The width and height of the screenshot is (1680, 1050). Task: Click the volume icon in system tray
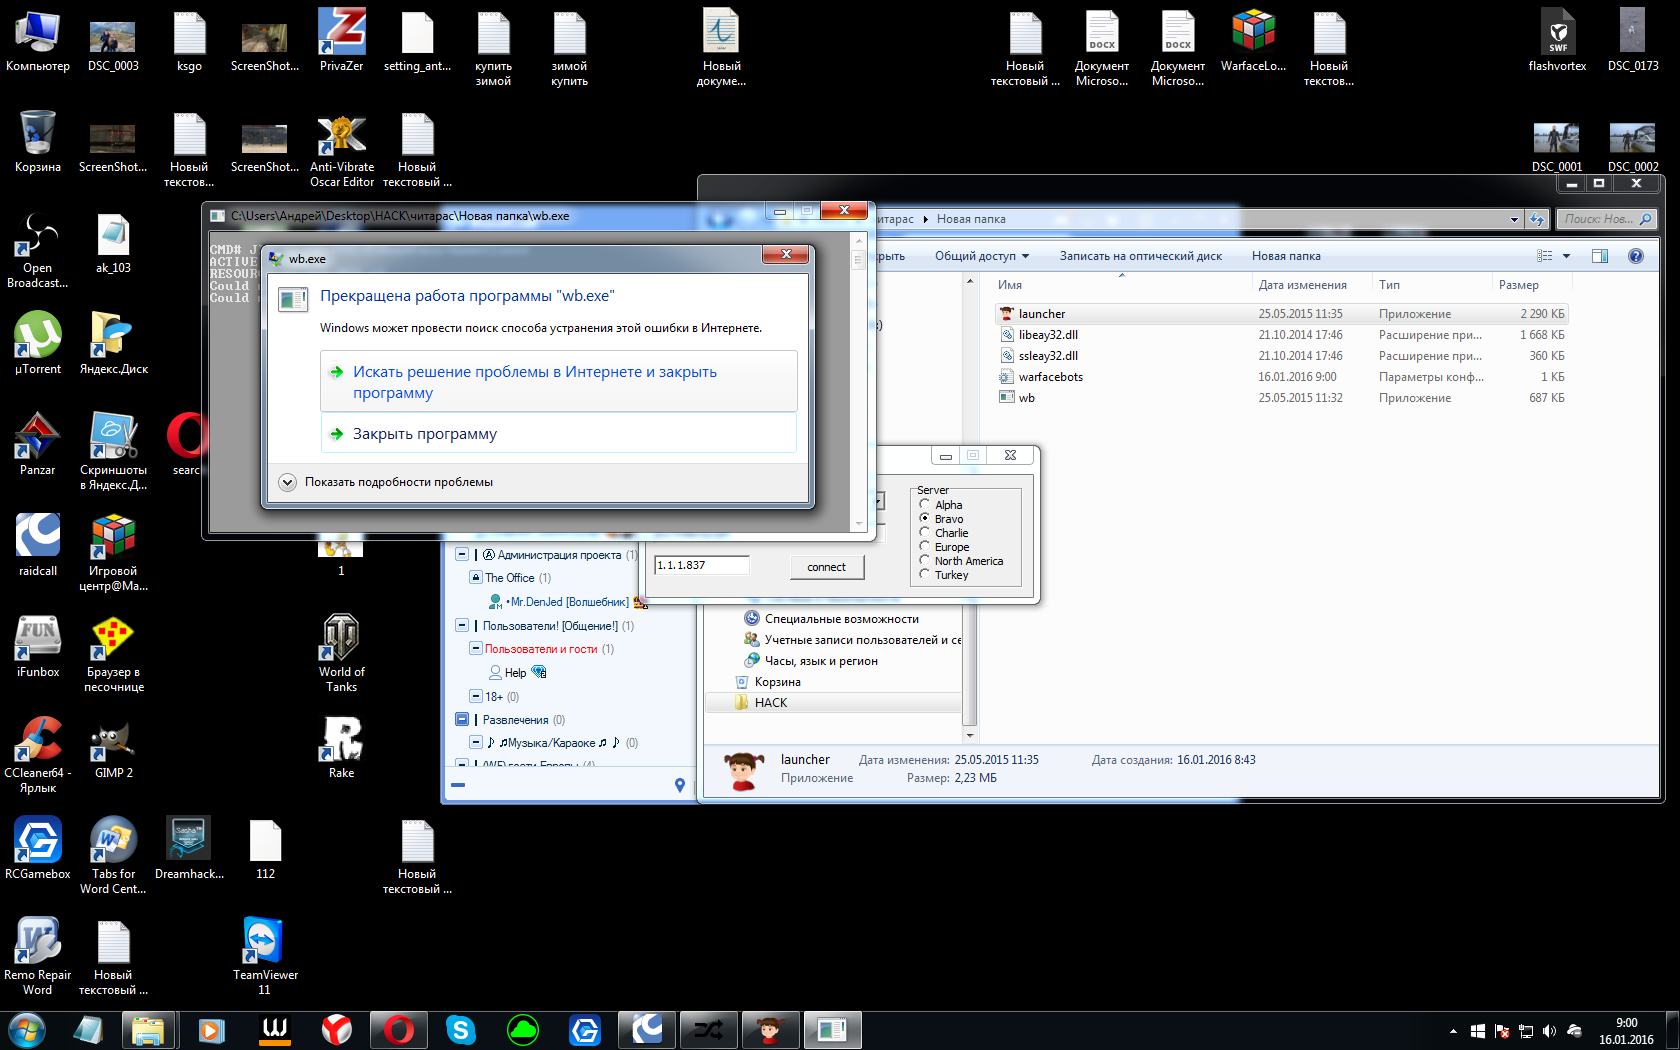tap(1549, 1030)
